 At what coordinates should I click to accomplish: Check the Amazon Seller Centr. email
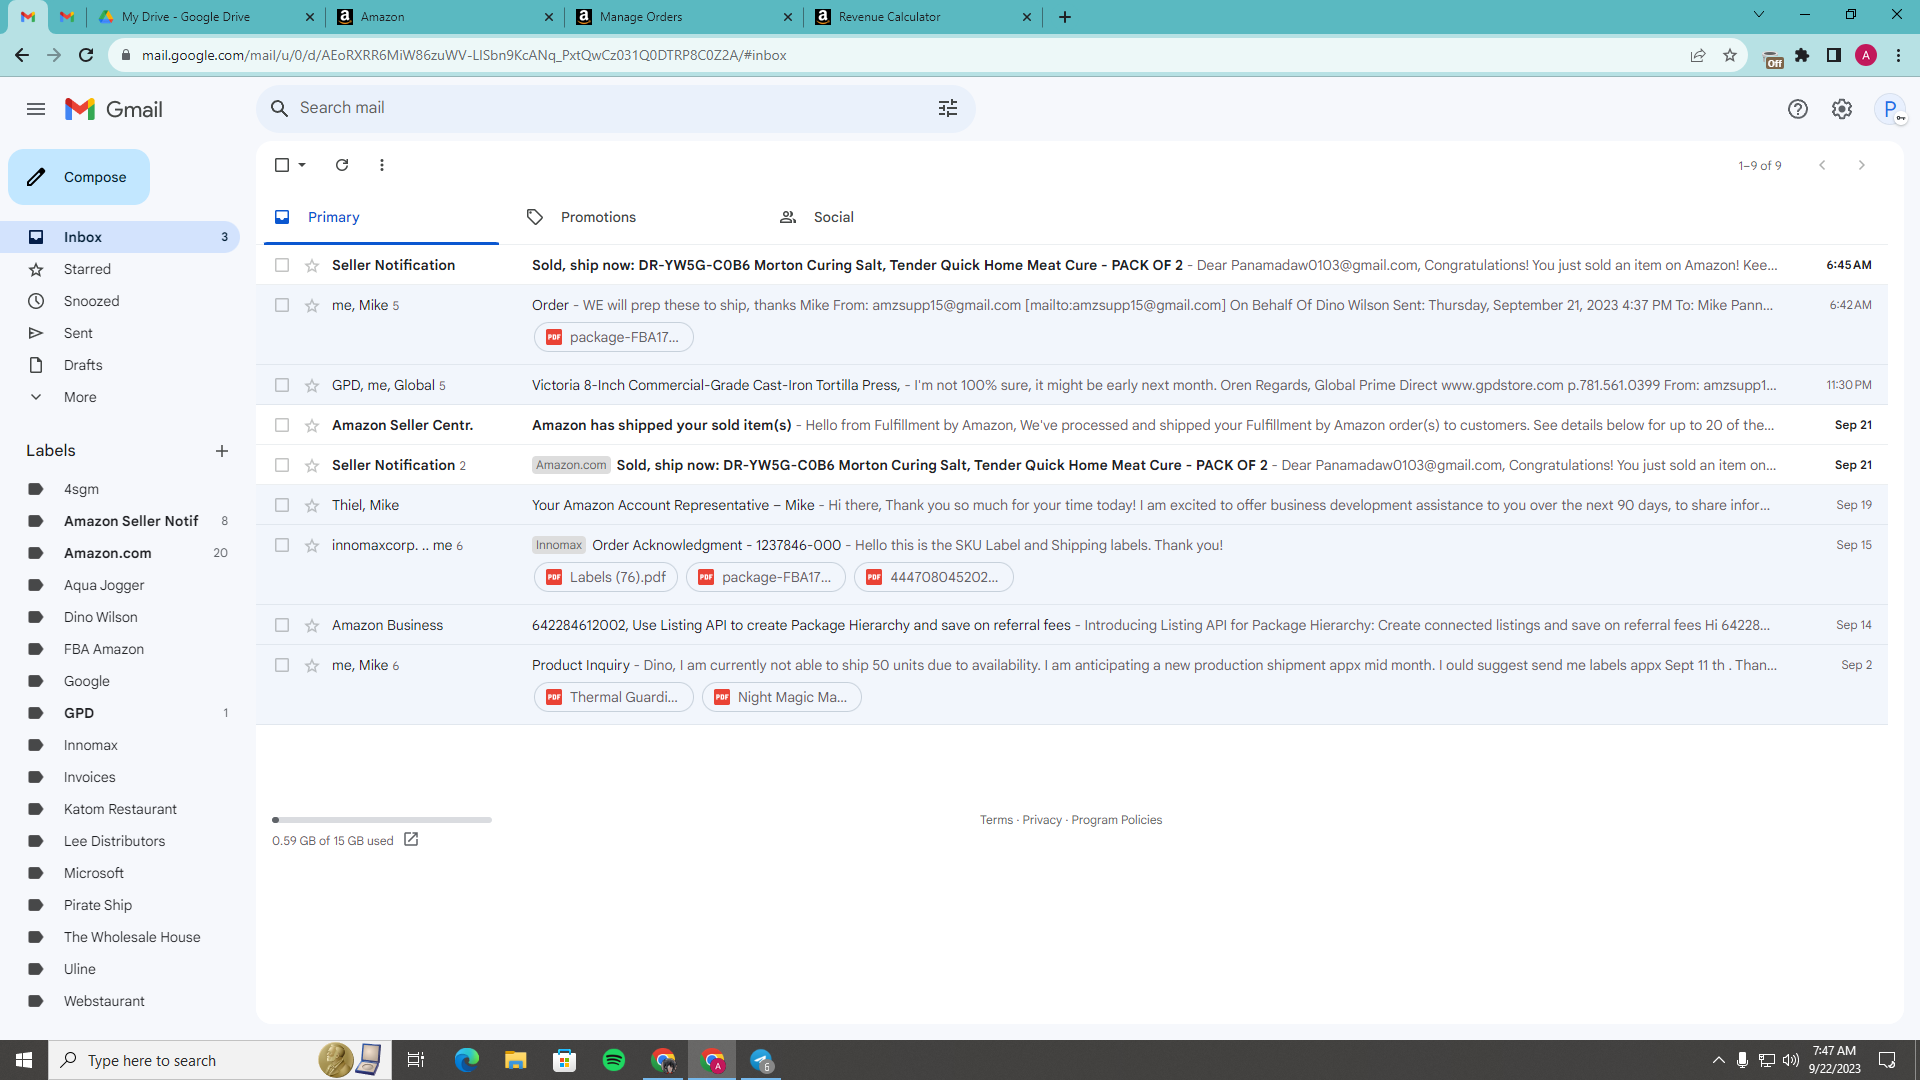click(x=282, y=425)
